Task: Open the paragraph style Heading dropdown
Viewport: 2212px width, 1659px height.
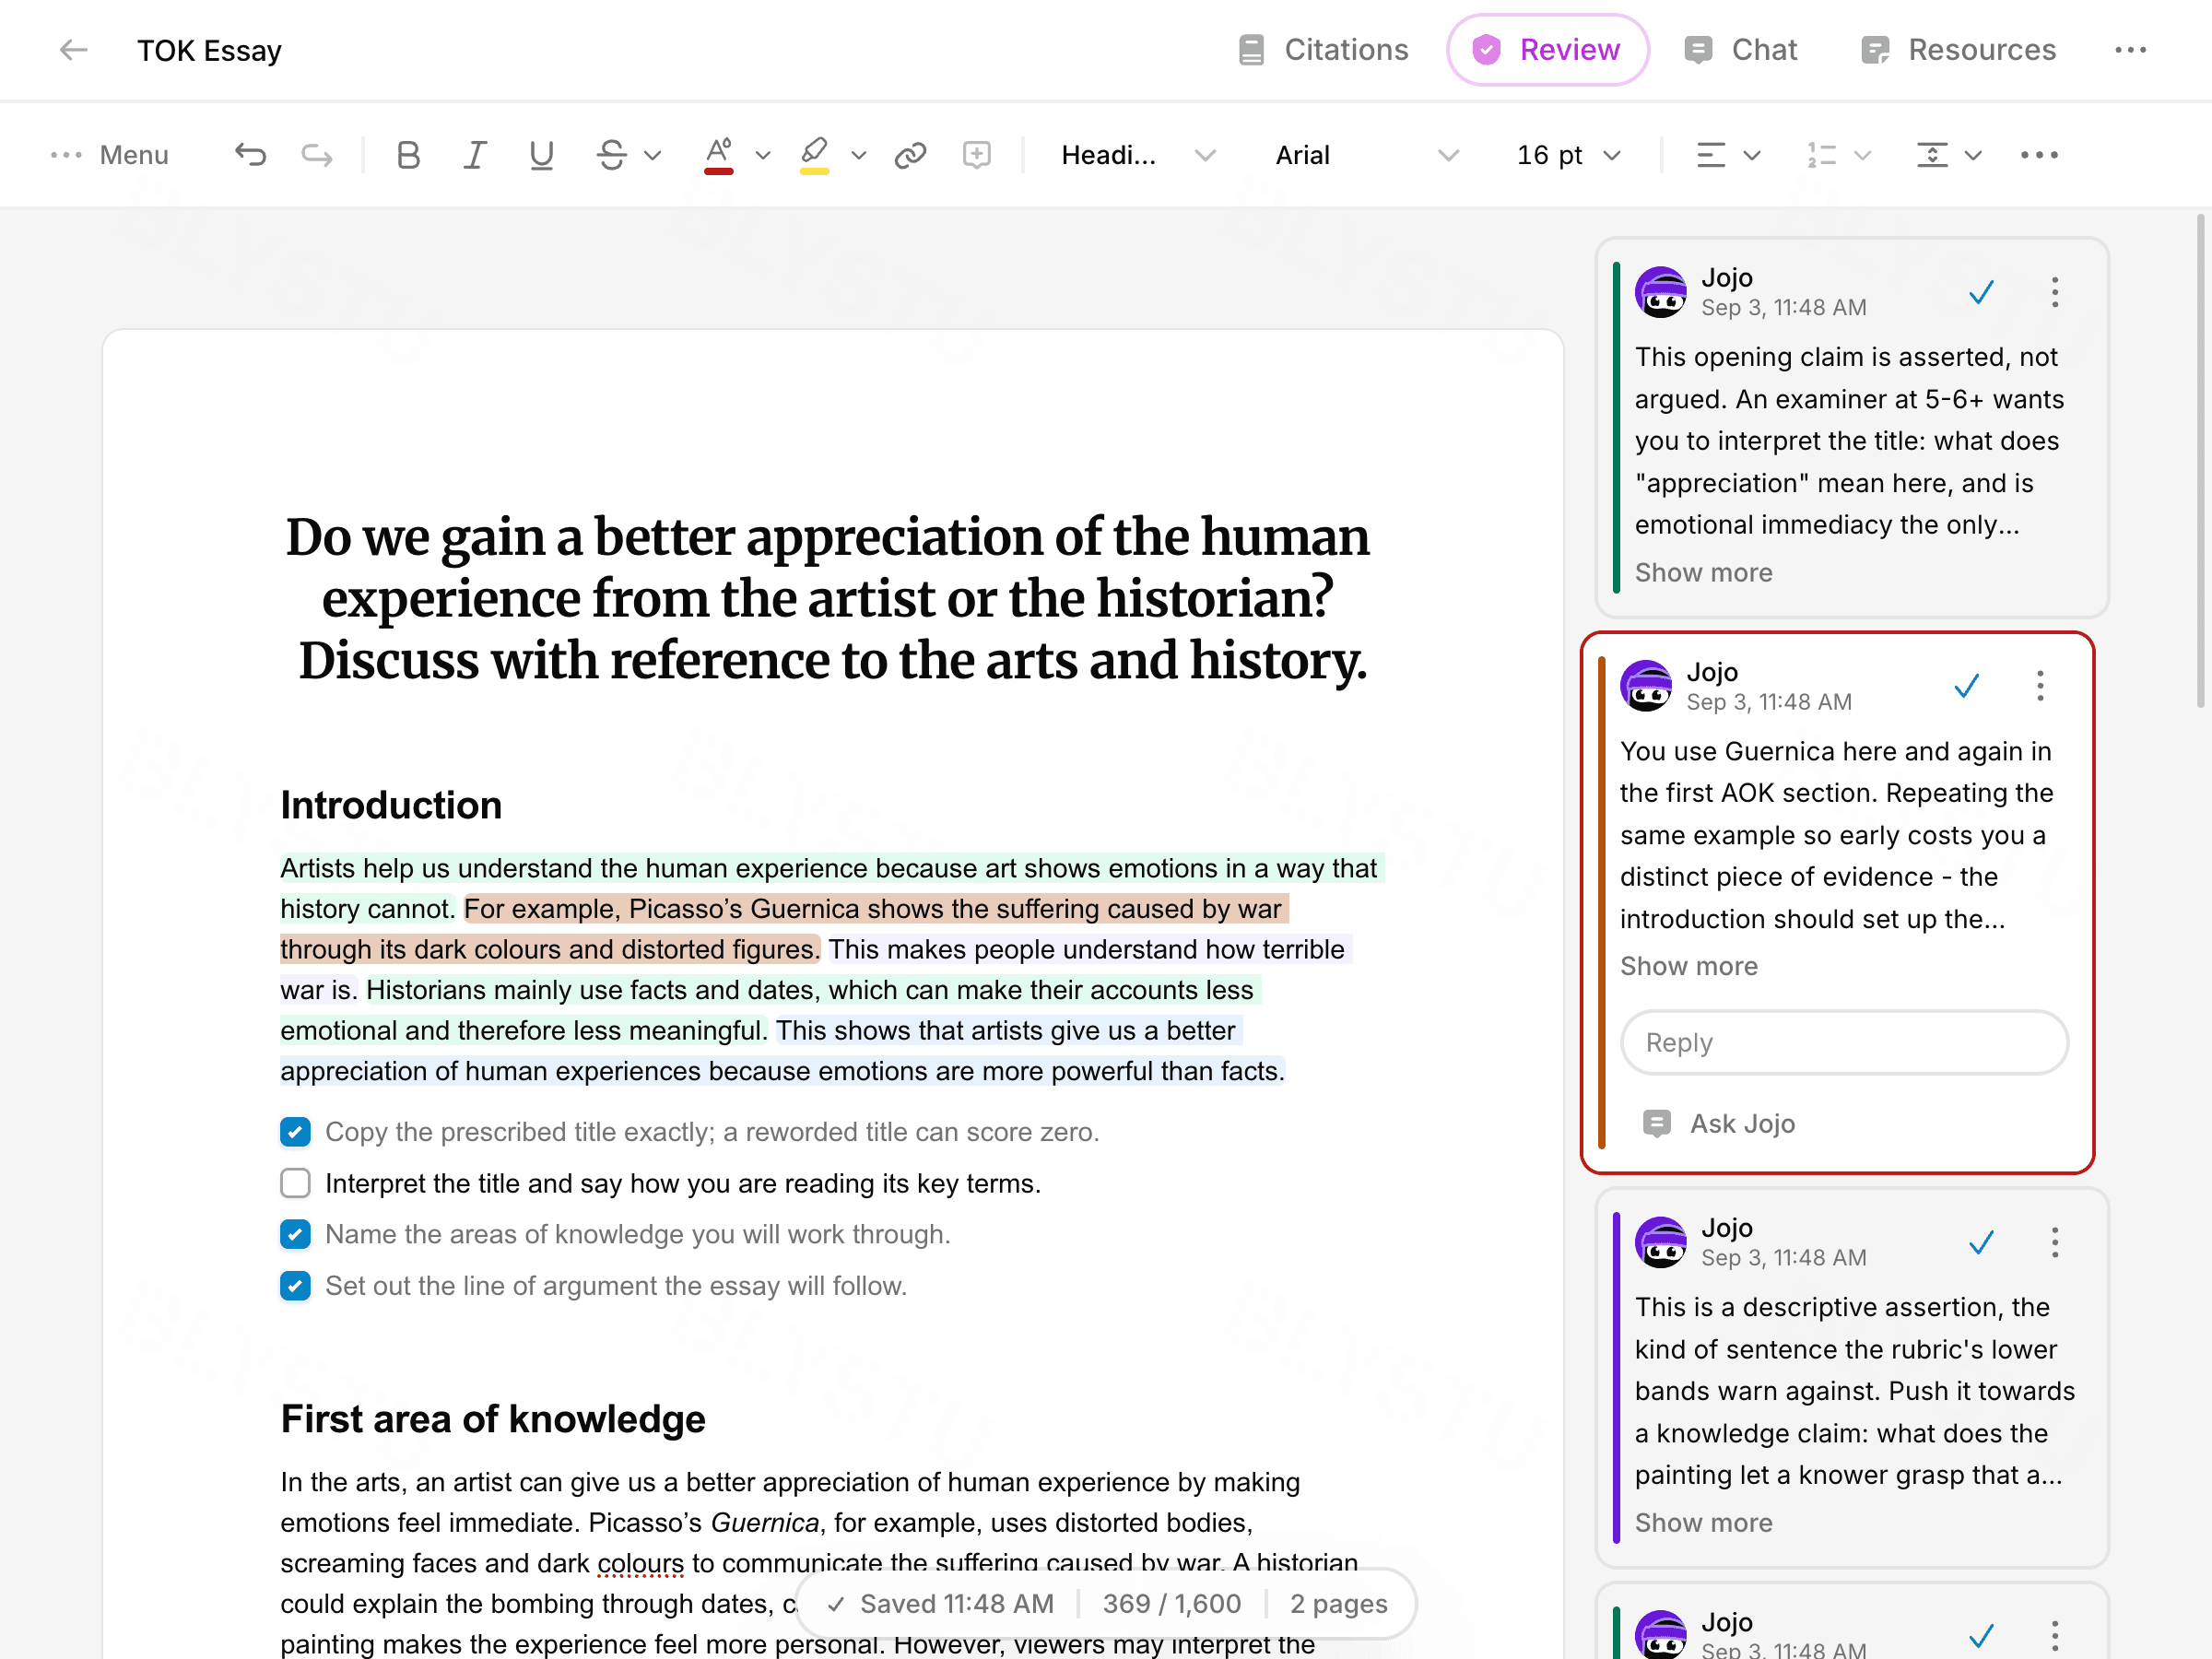Action: click(x=1137, y=155)
